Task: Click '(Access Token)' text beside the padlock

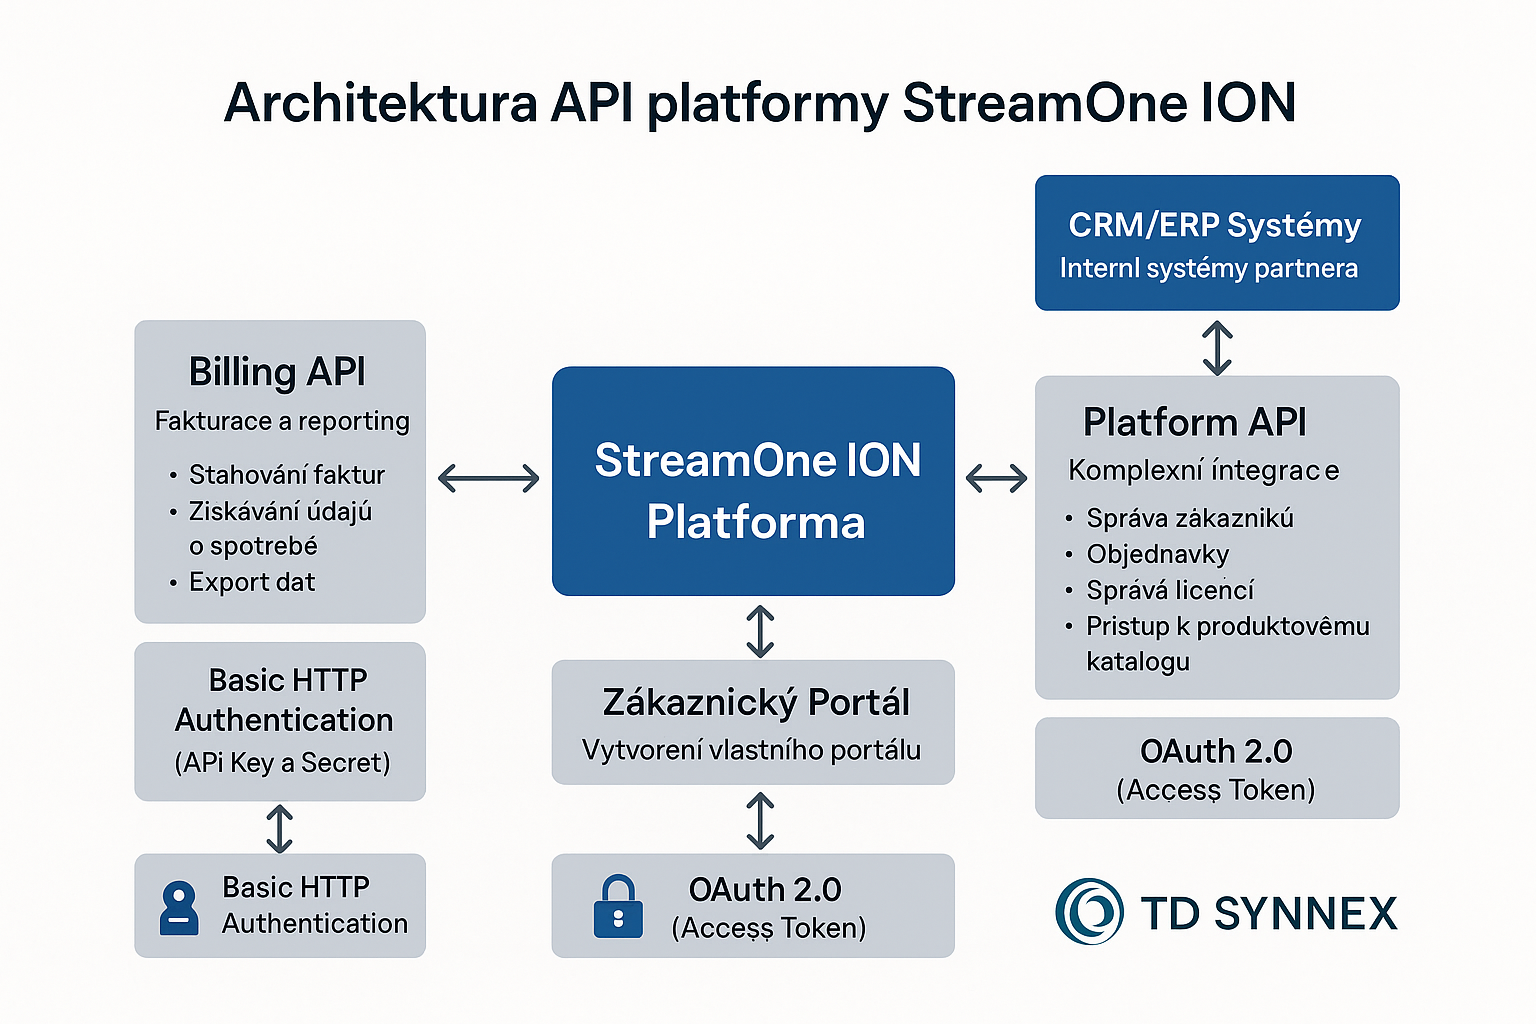Action: pyautogui.click(x=769, y=928)
